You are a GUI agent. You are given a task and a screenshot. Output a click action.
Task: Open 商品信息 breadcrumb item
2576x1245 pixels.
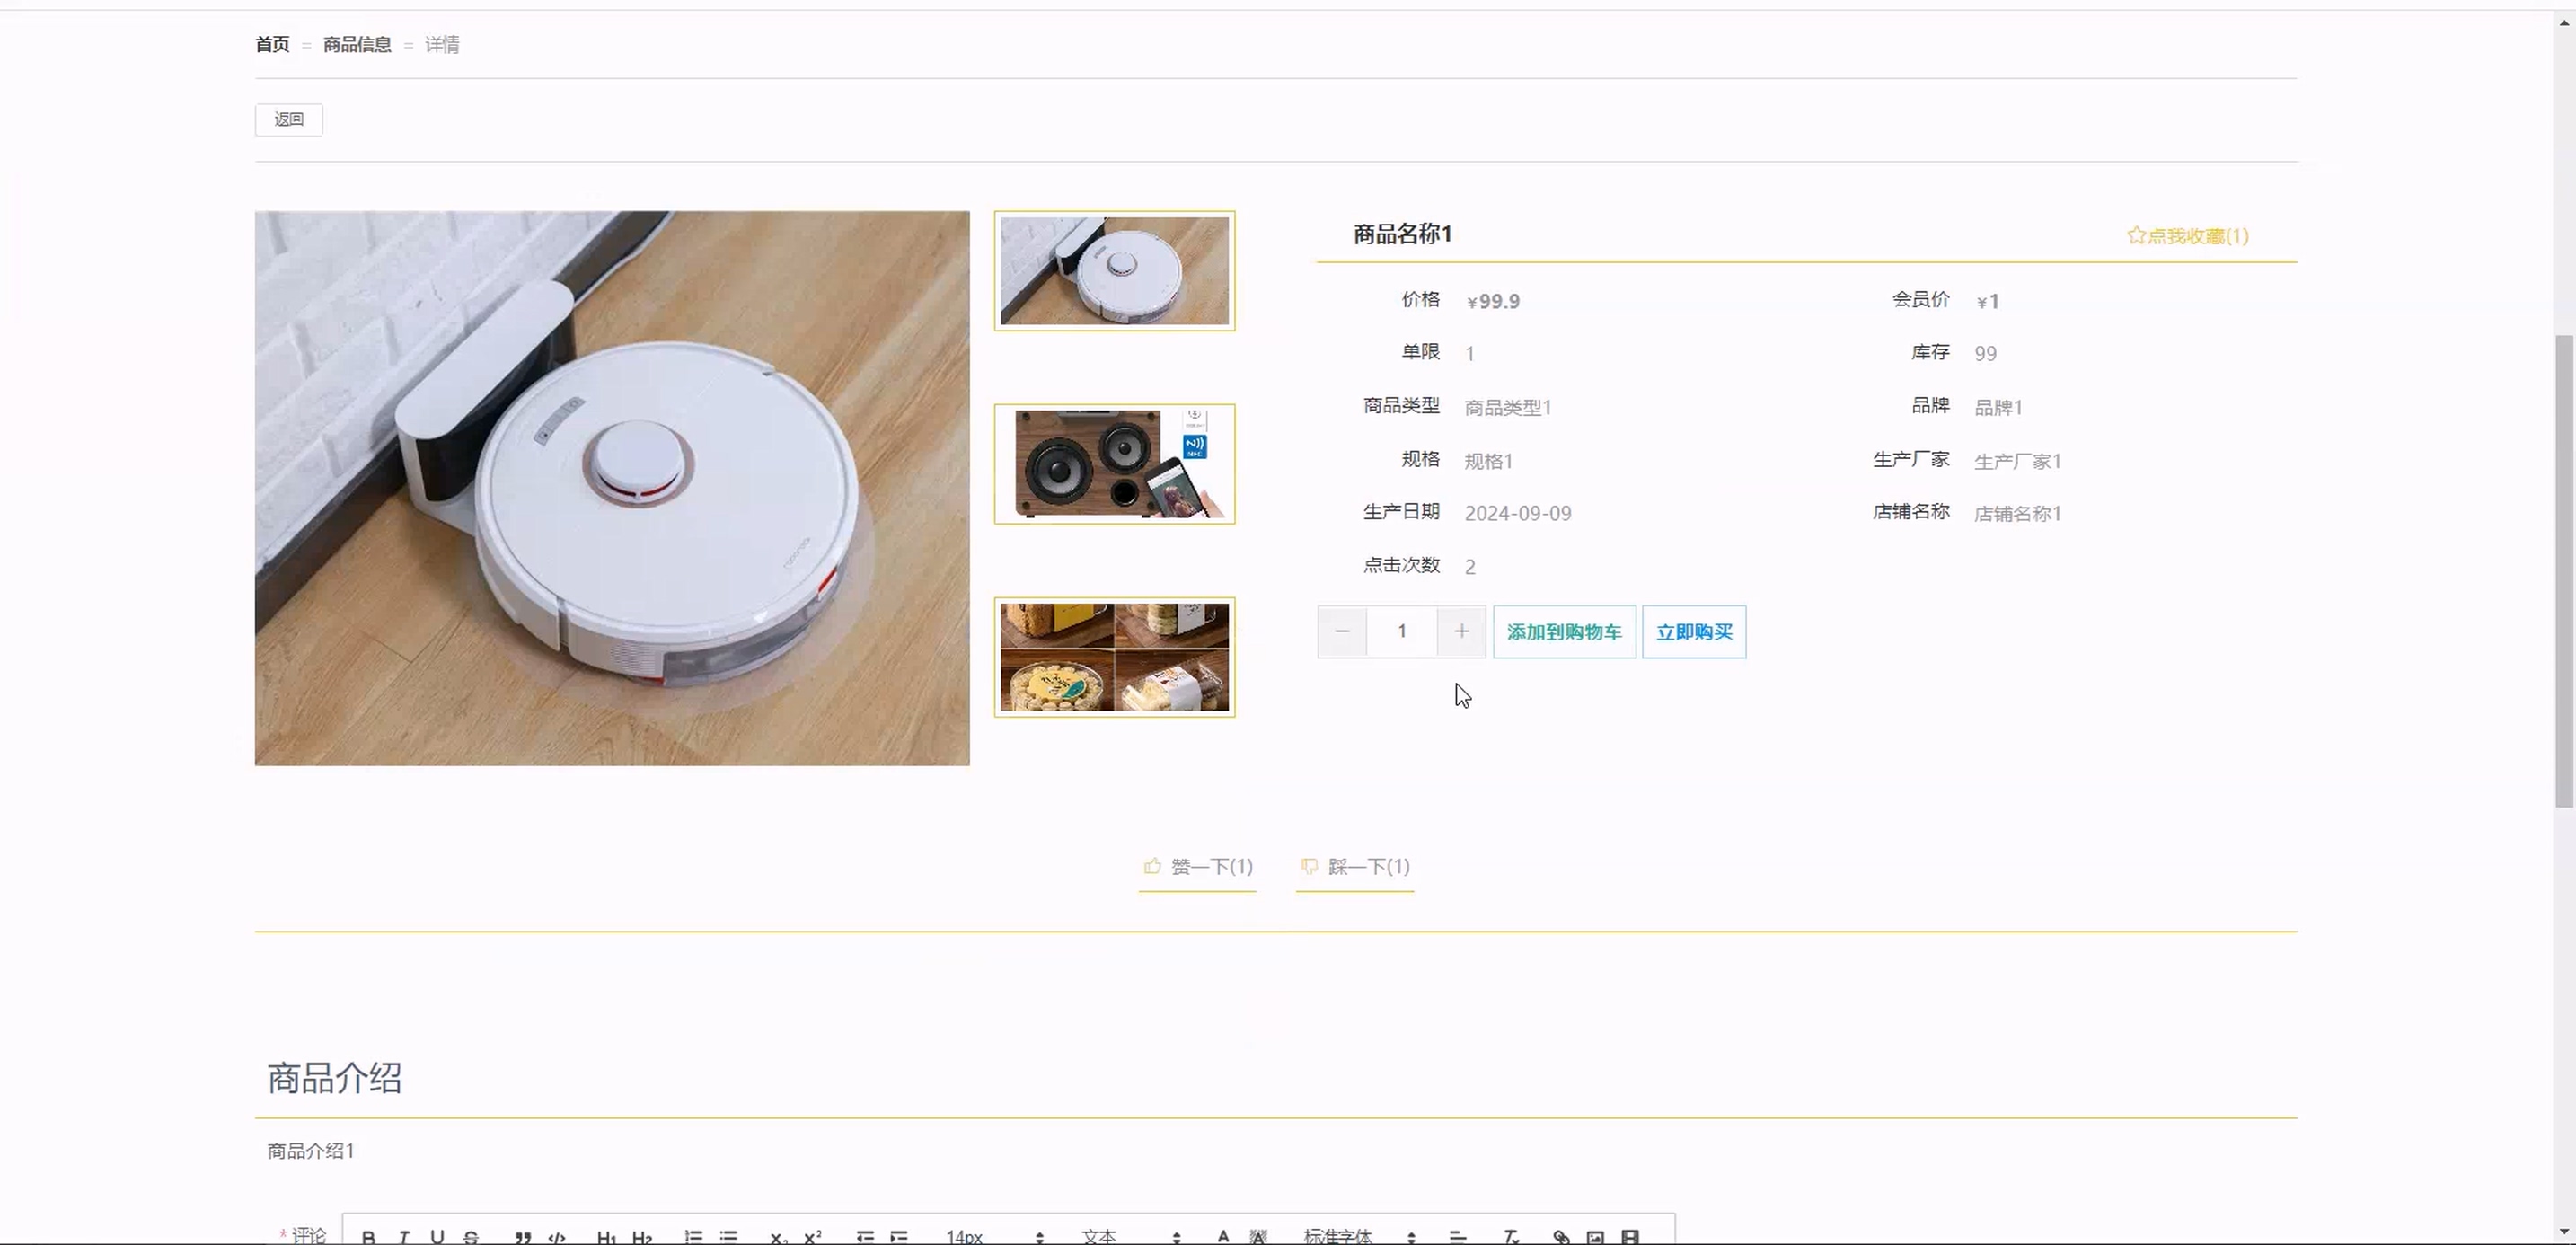click(x=357, y=44)
